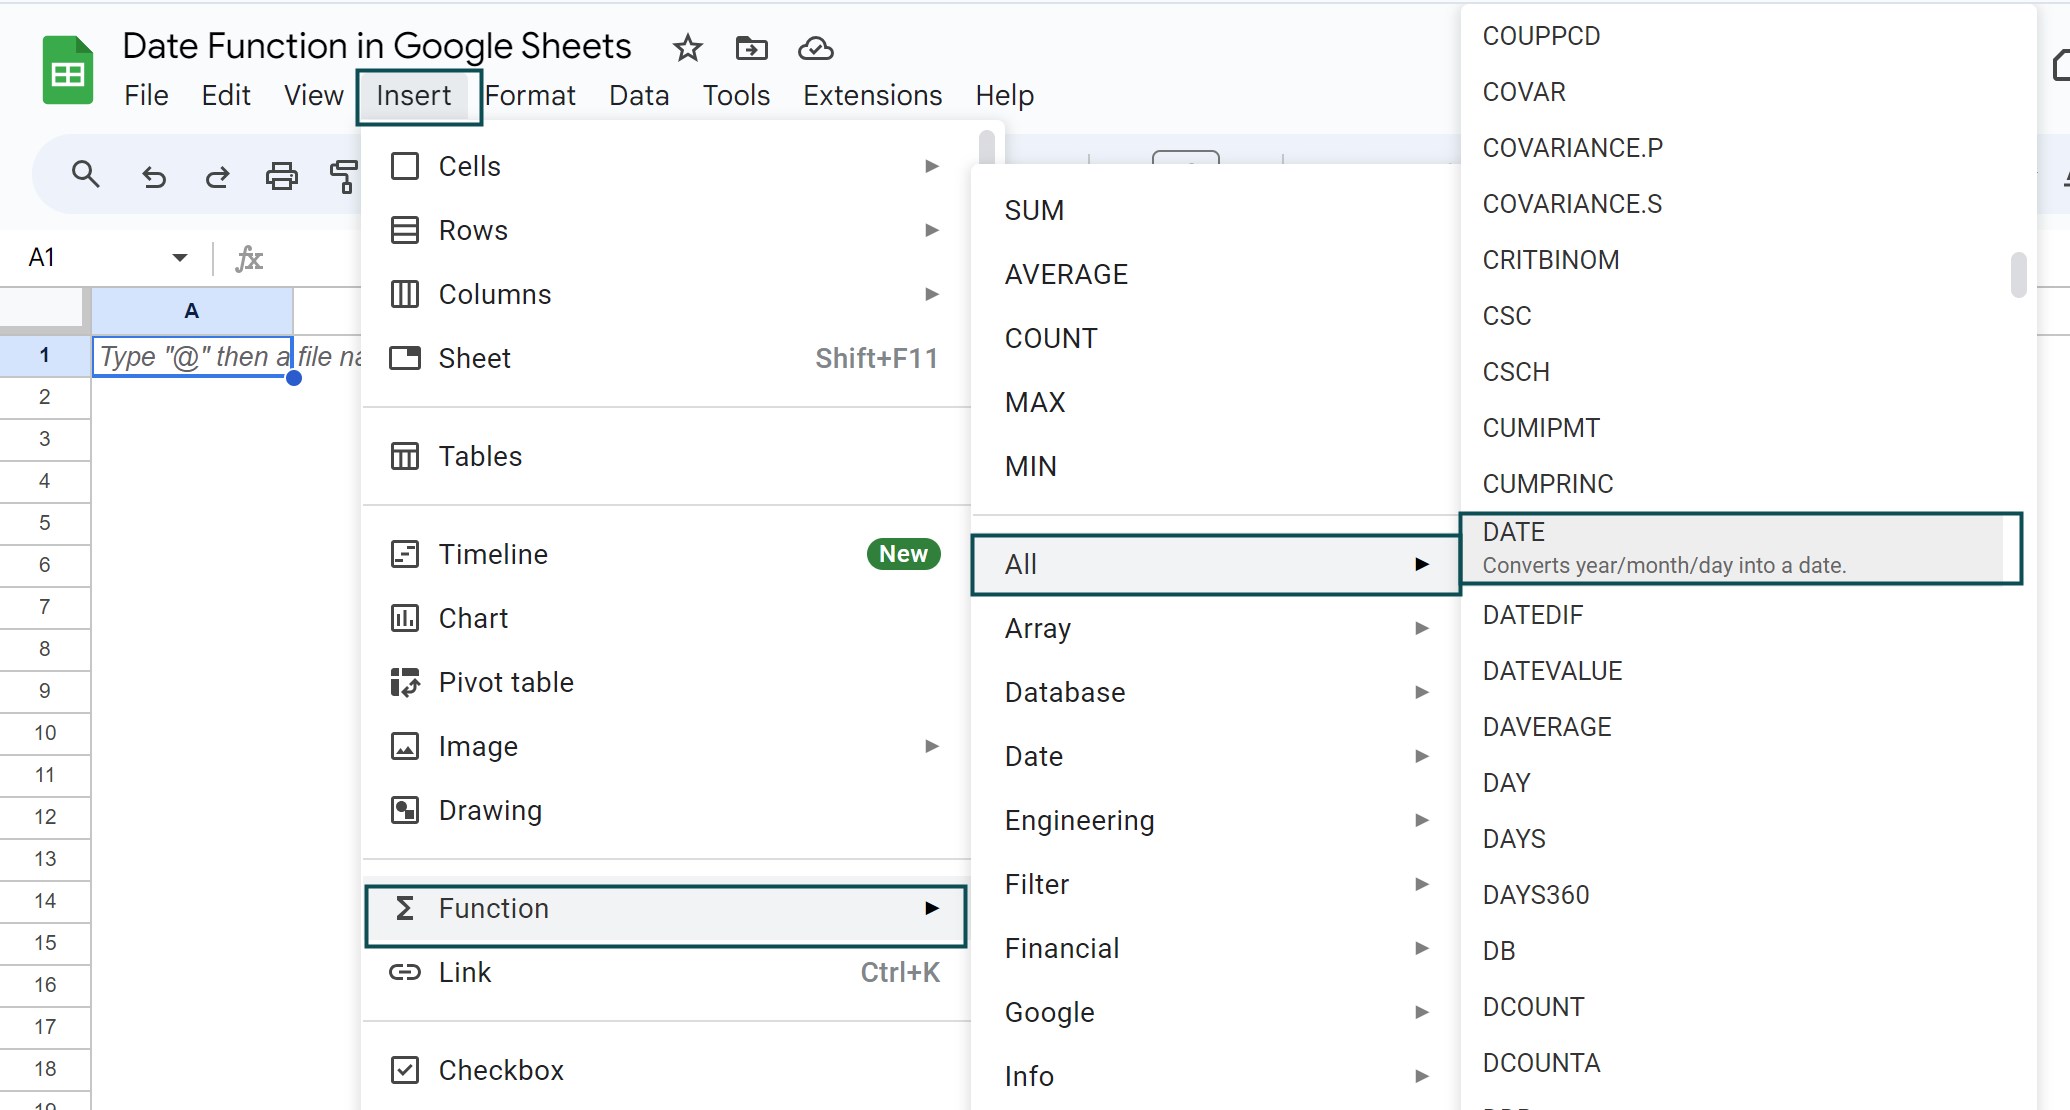Redo the last action
2070x1110 pixels.
click(217, 177)
